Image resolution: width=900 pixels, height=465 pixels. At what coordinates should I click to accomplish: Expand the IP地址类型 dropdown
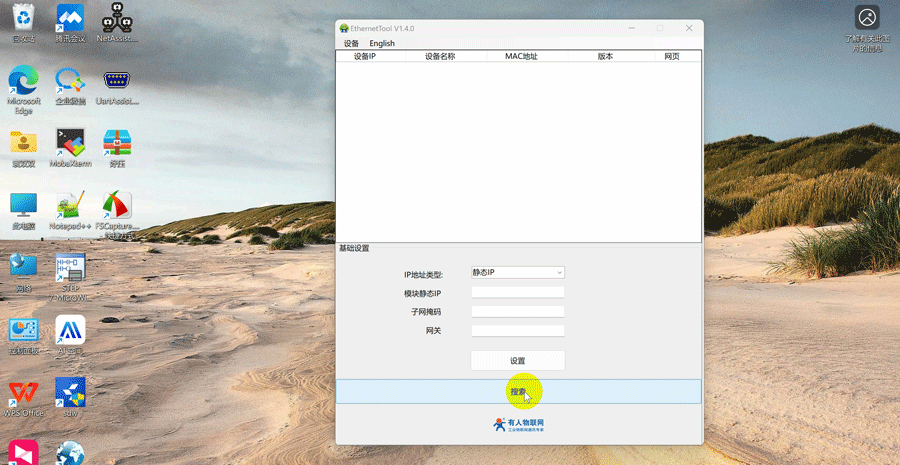[x=517, y=273]
